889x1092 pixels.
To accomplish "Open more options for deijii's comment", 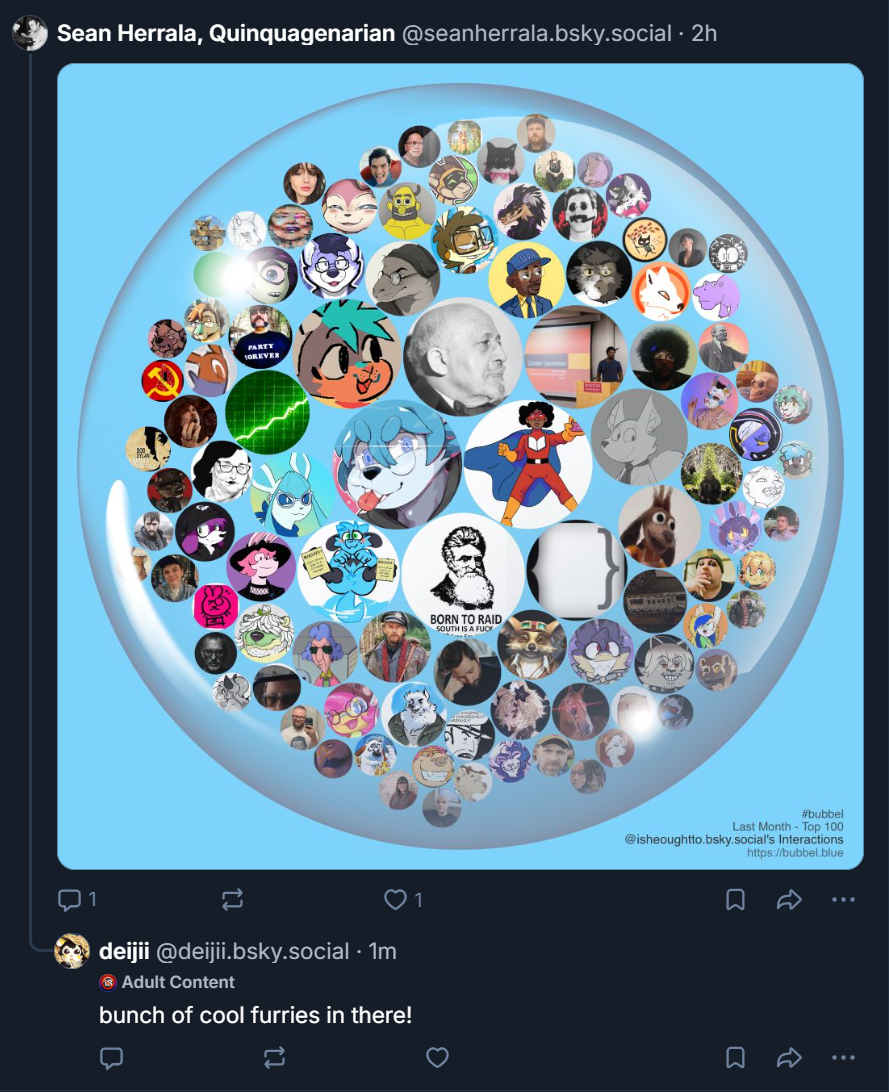I will click(843, 1058).
